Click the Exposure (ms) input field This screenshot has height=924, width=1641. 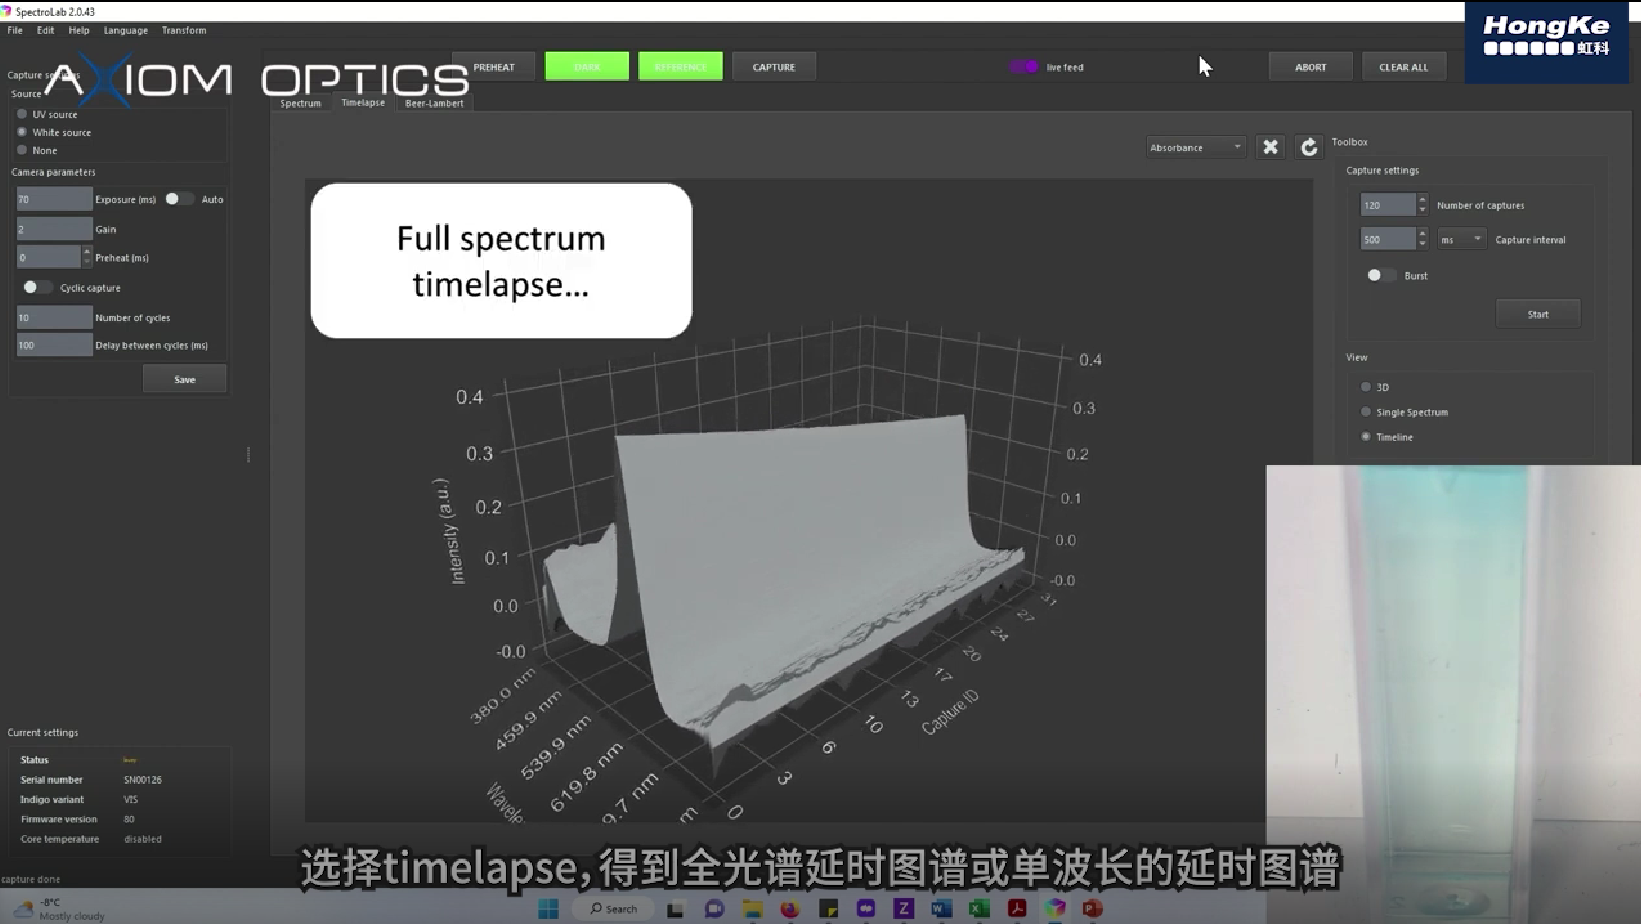(54, 199)
